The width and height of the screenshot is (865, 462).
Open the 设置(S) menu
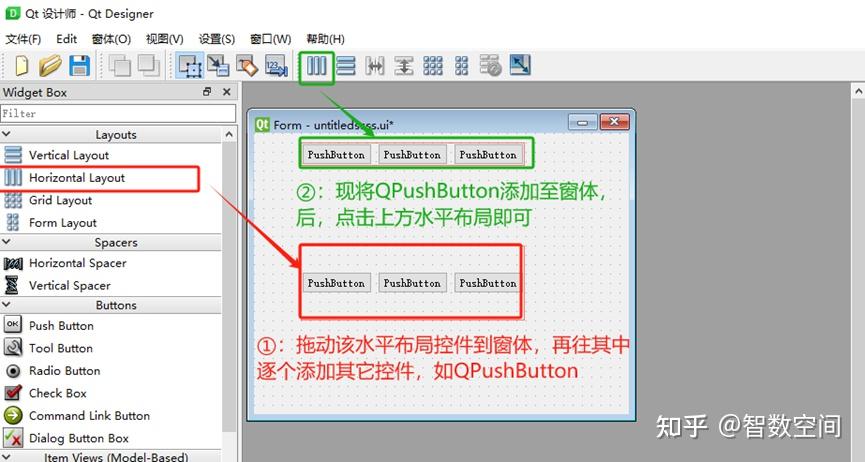pyautogui.click(x=217, y=39)
